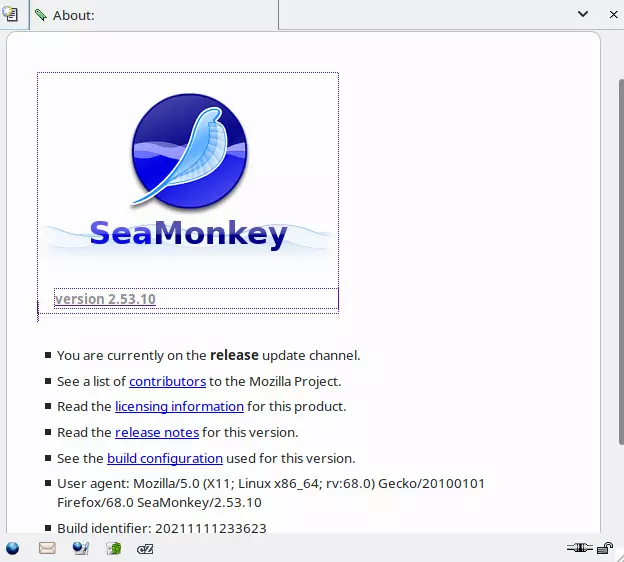The height and width of the screenshot is (562, 624).
Task: Open the licensing information link
Action: coord(179,407)
